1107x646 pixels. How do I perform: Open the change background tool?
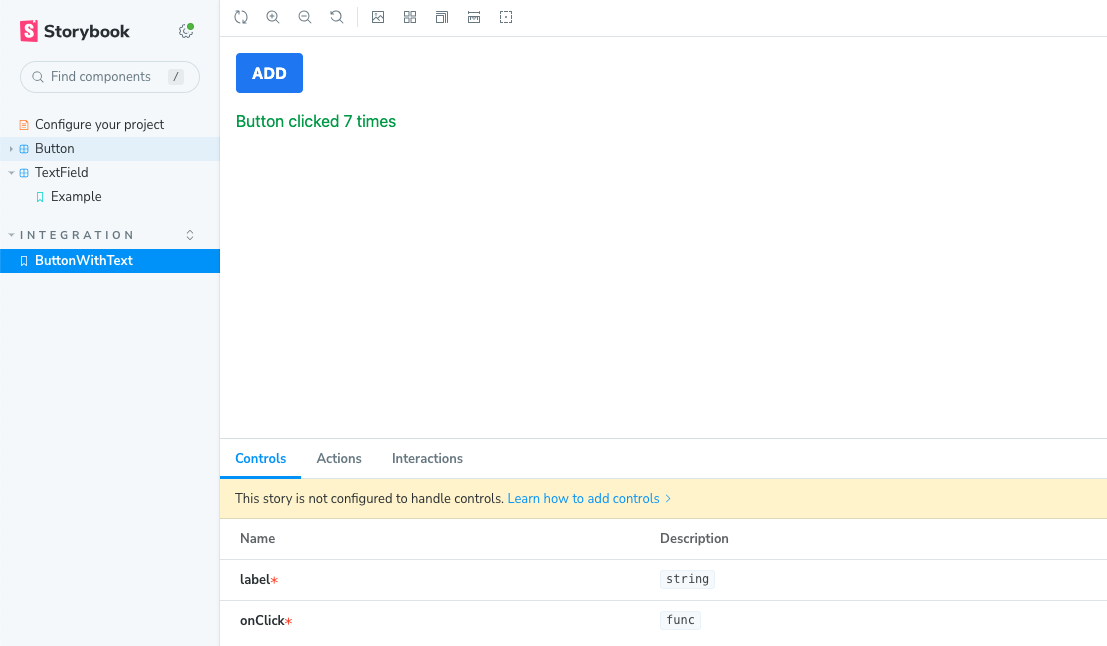(x=378, y=17)
